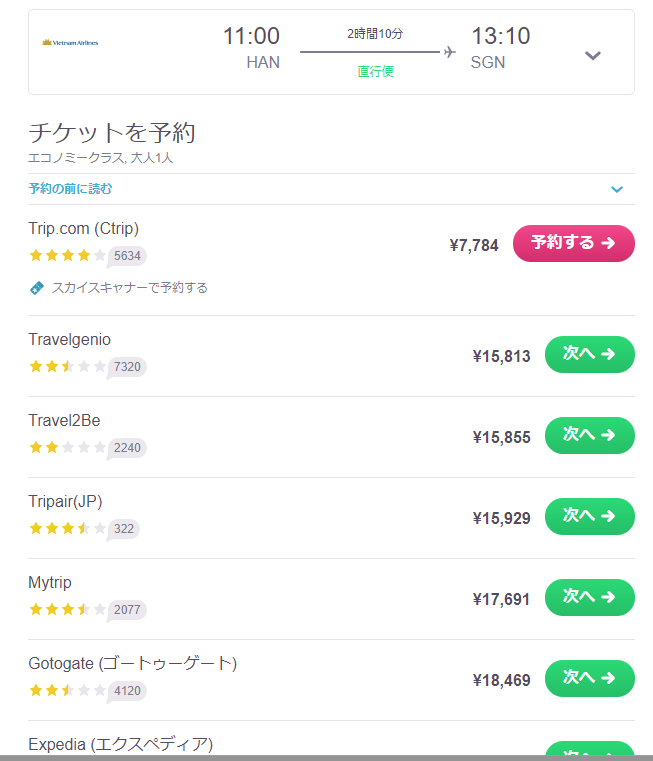This screenshot has height=761, width=653.
Task: Click the airplane icon on route line
Action: click(450, 51)
